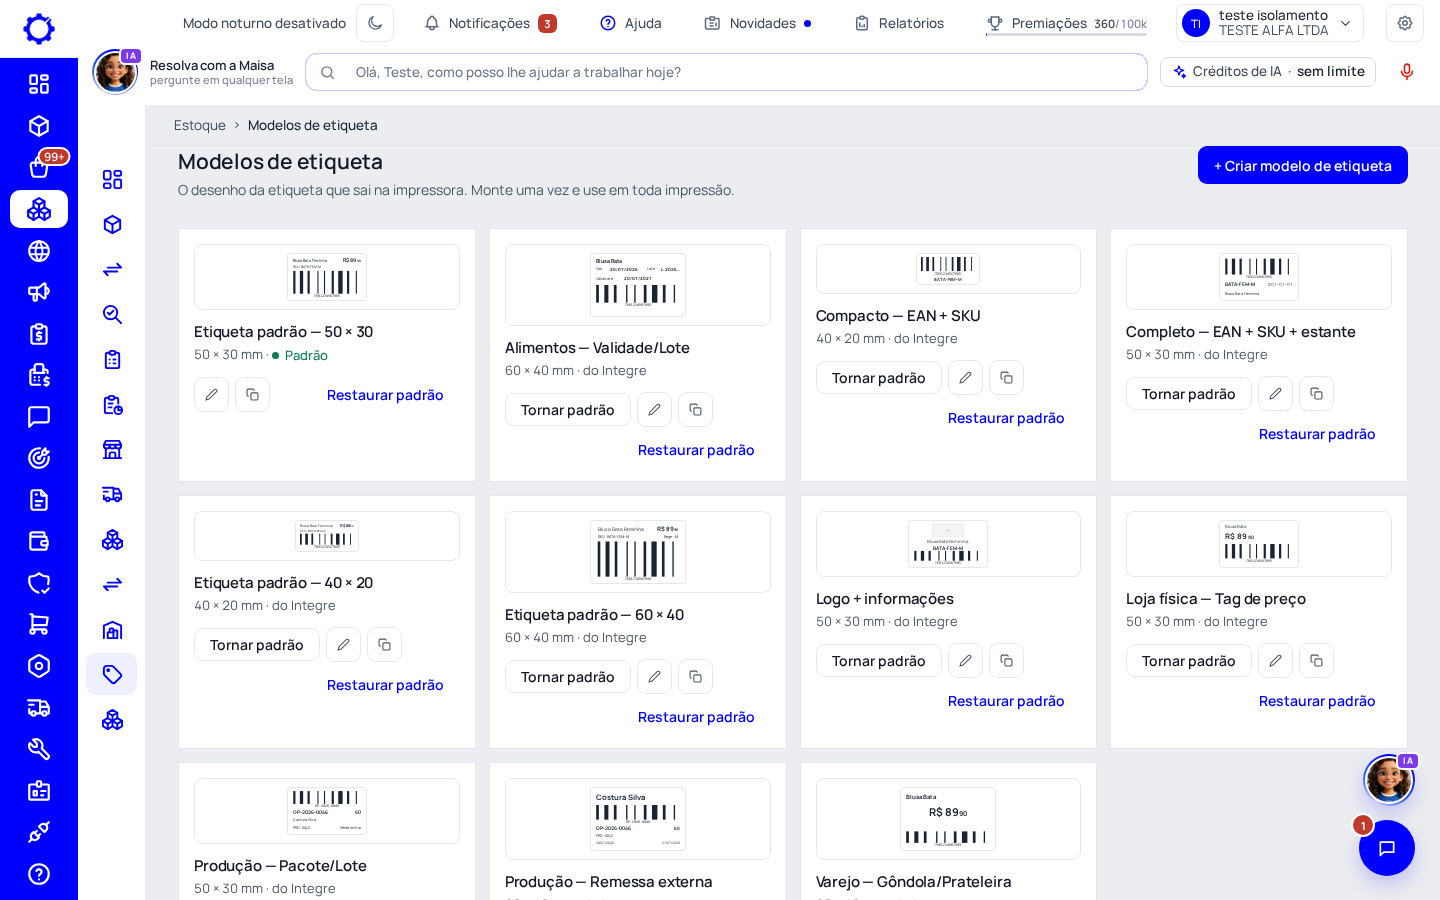This screenshot has height=900, width=1440.
Task: Open the settings gear icon
Action: (1405, 23)
